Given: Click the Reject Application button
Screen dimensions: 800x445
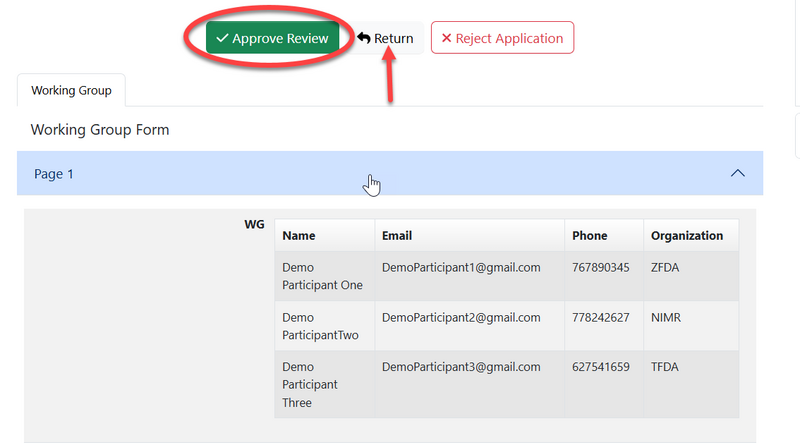Looking at the screenshot, I should [502, 38].
